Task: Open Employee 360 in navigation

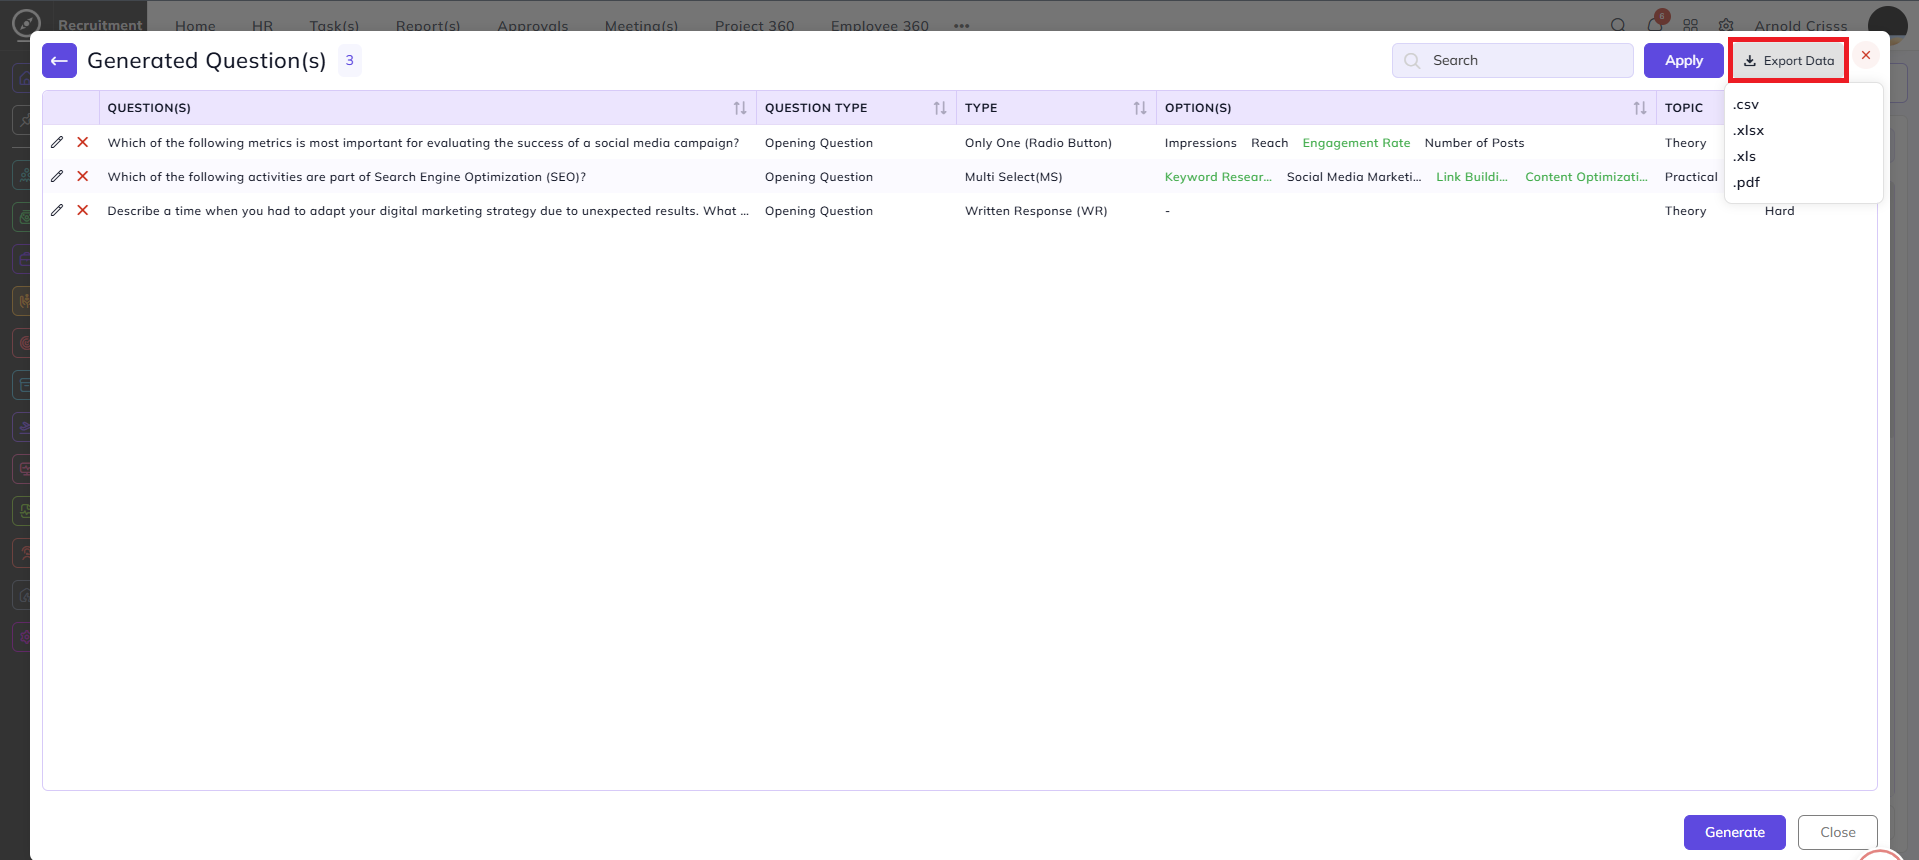Action: 880,26
